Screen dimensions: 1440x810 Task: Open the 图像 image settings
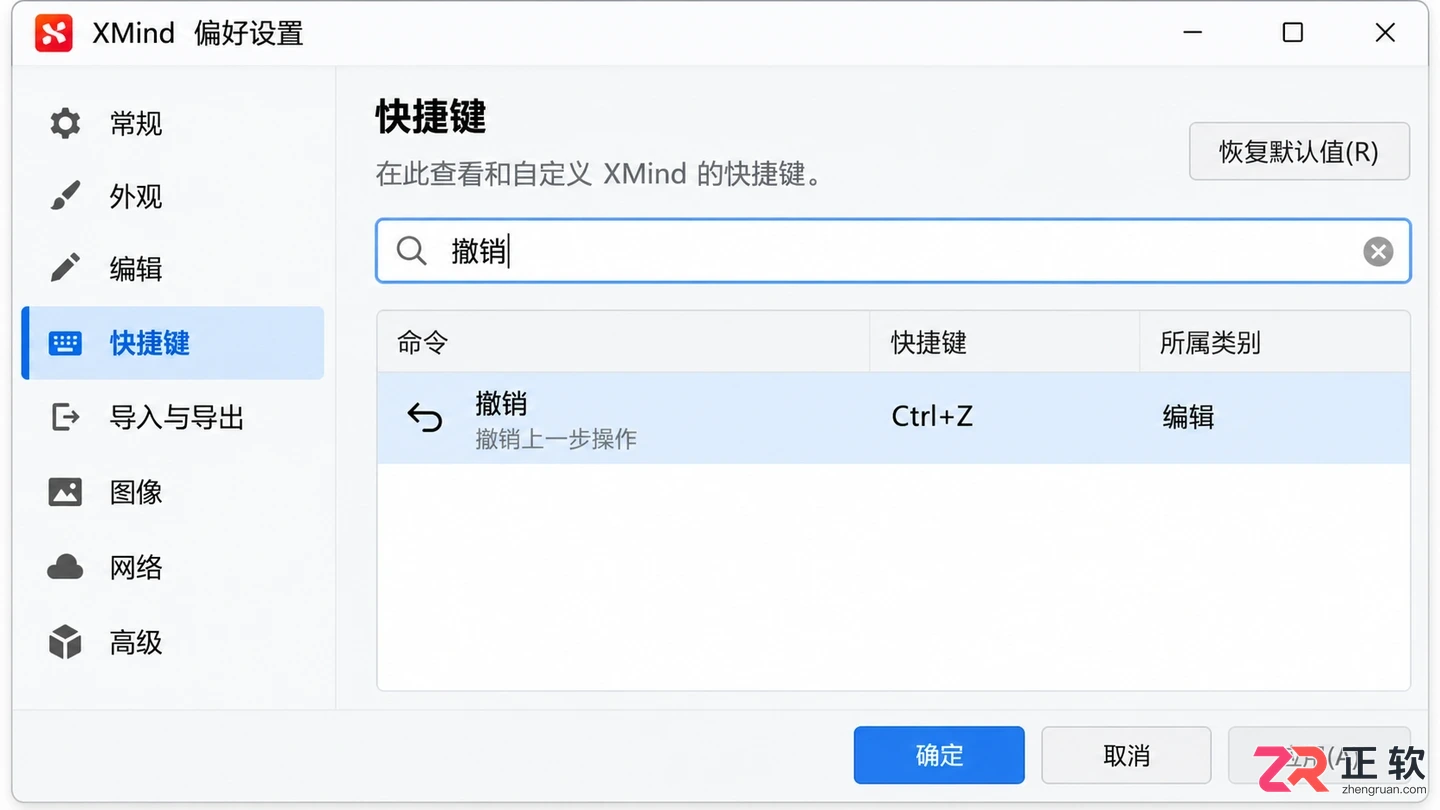(172, 492)
